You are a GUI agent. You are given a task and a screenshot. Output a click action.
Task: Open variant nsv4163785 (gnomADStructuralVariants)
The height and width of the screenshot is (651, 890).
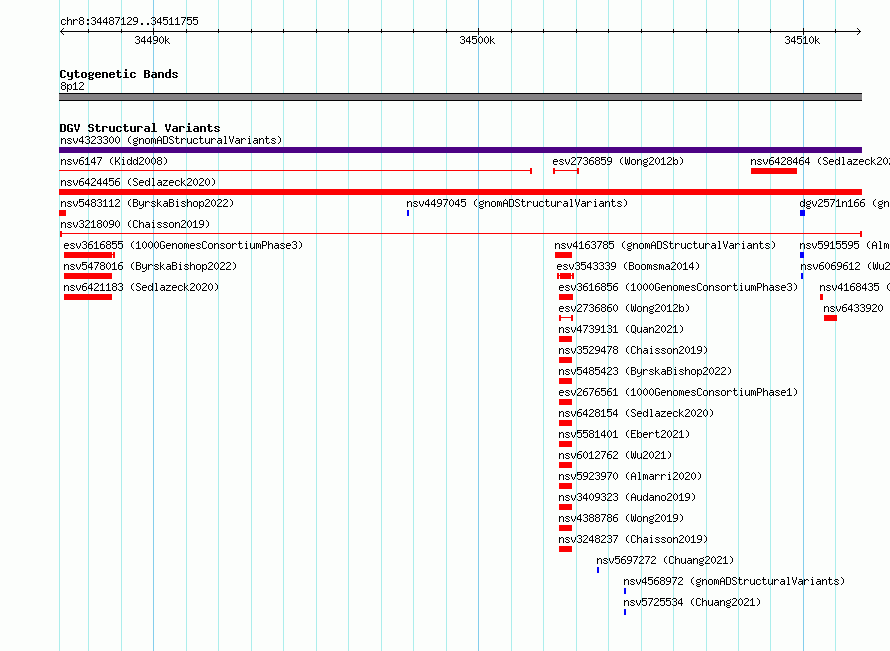click(x=665, y=245)
